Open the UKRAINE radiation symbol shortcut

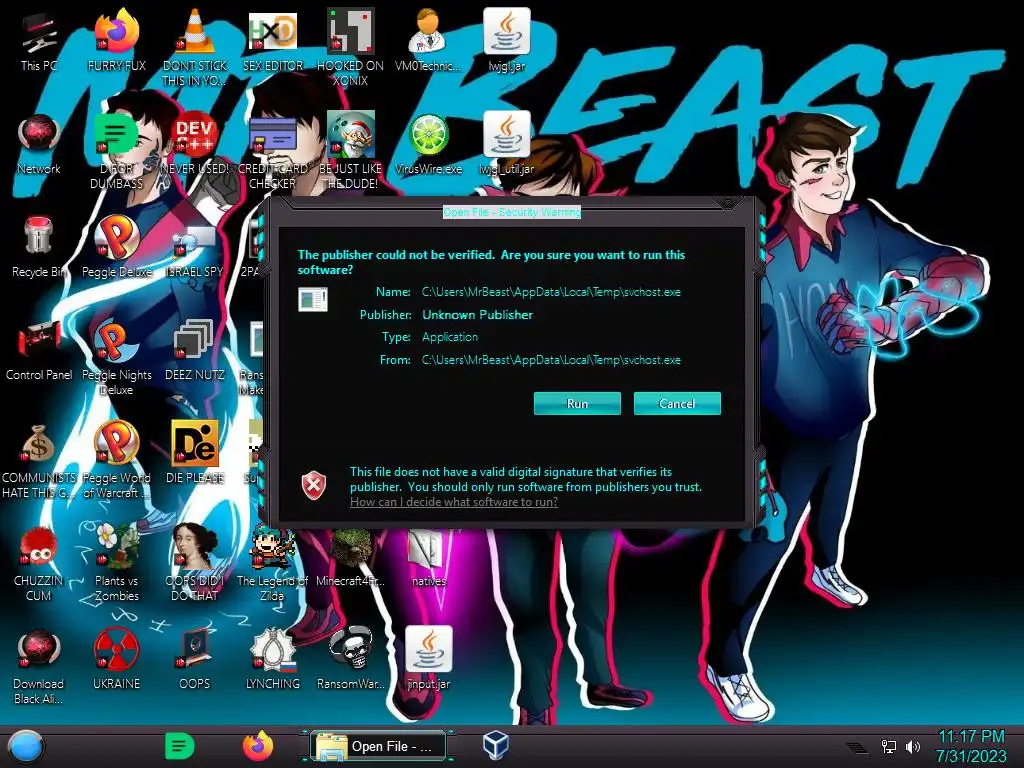pos(116,660)
